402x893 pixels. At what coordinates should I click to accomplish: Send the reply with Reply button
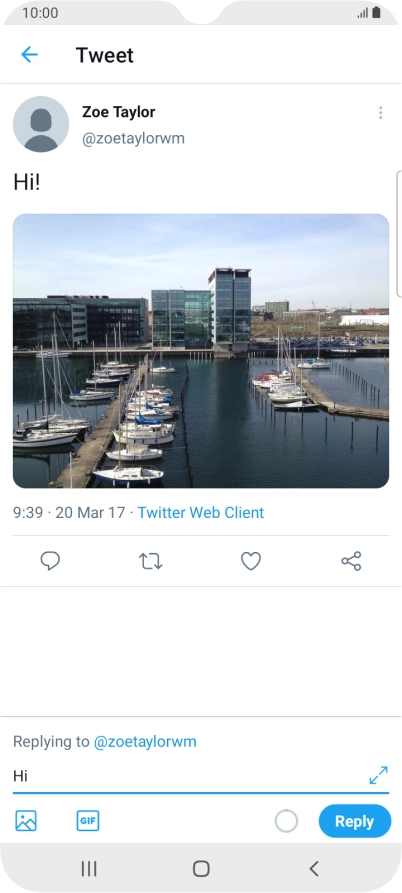click(x=355, y=821)
